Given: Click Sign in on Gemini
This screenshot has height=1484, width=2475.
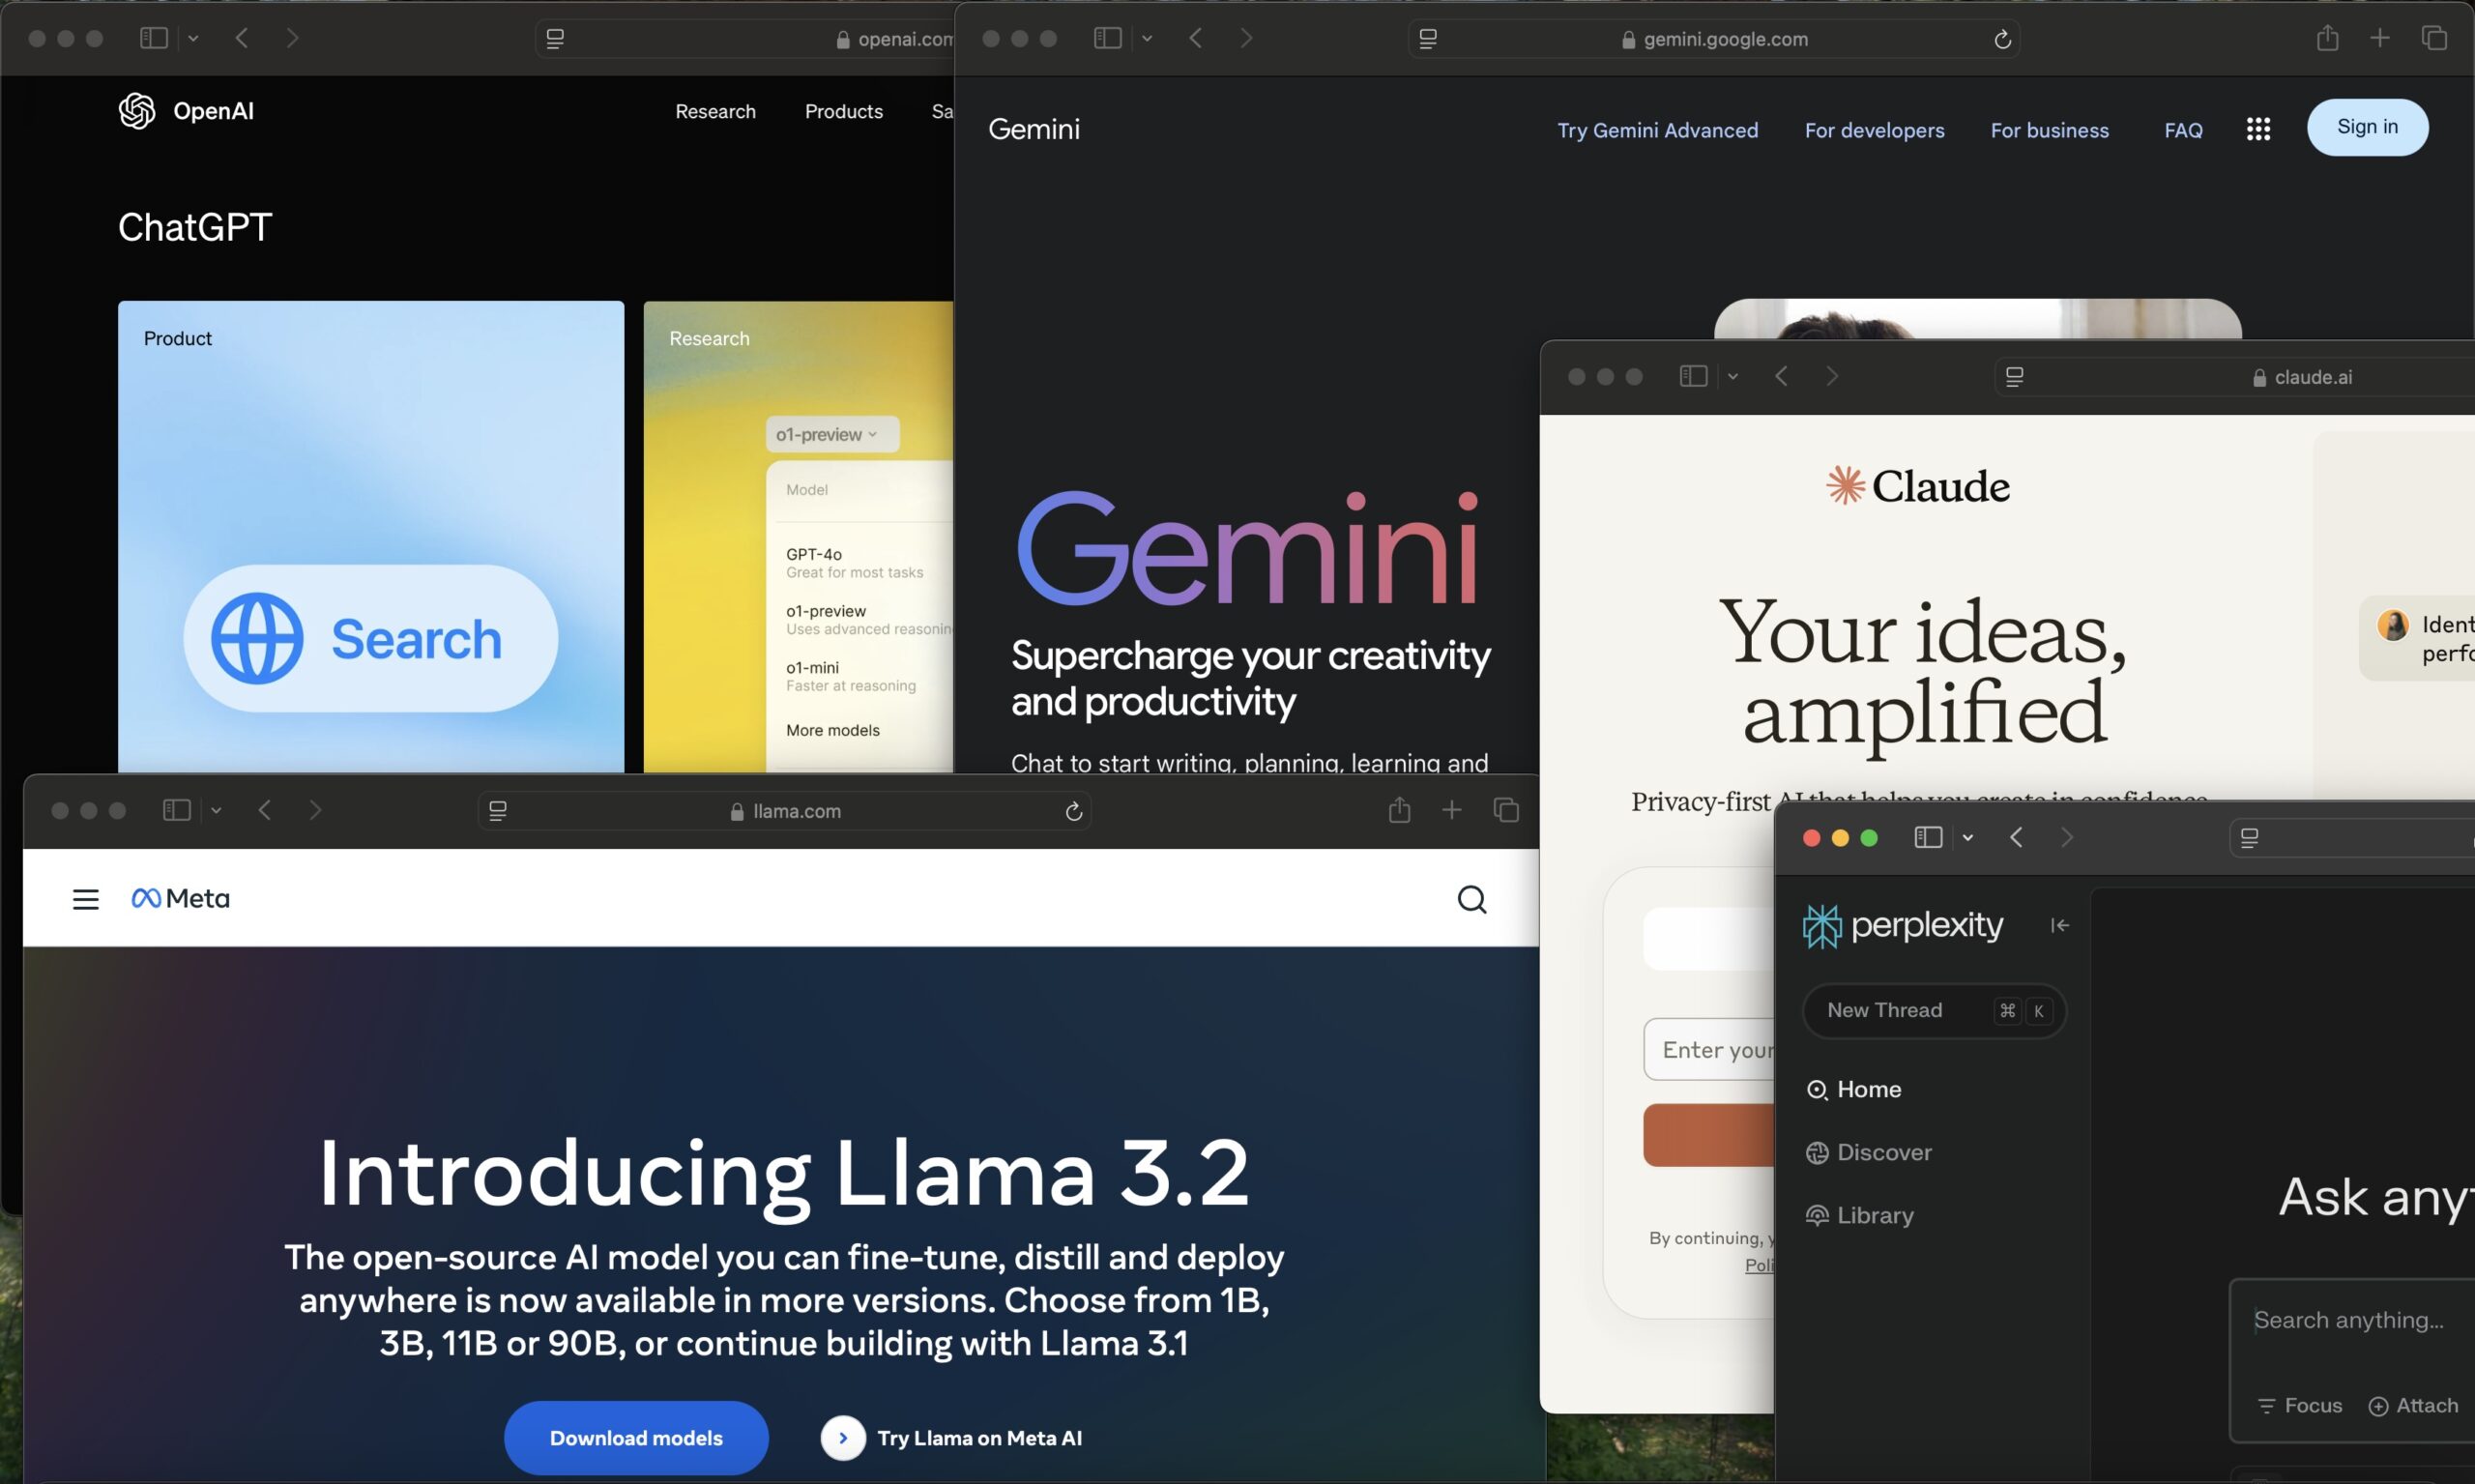Looking at the screenshot, I should [2367, 127].
